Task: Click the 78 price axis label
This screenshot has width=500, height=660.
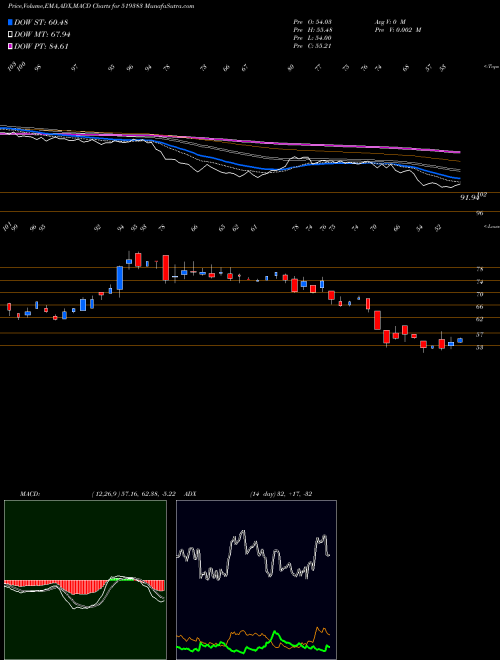Action: coord(479,269)
